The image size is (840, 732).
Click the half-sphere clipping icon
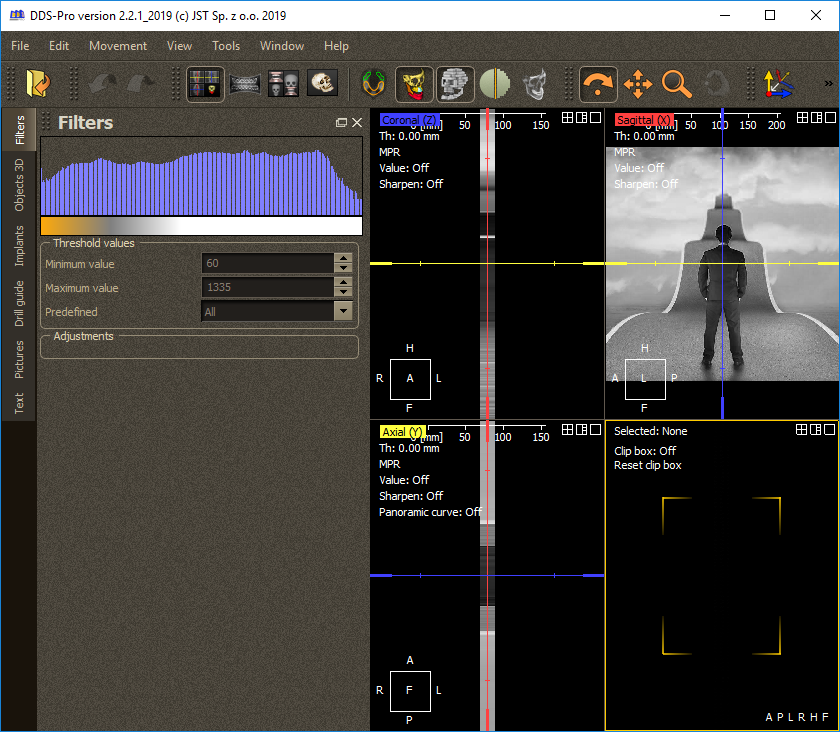click(x=495, y=84)
